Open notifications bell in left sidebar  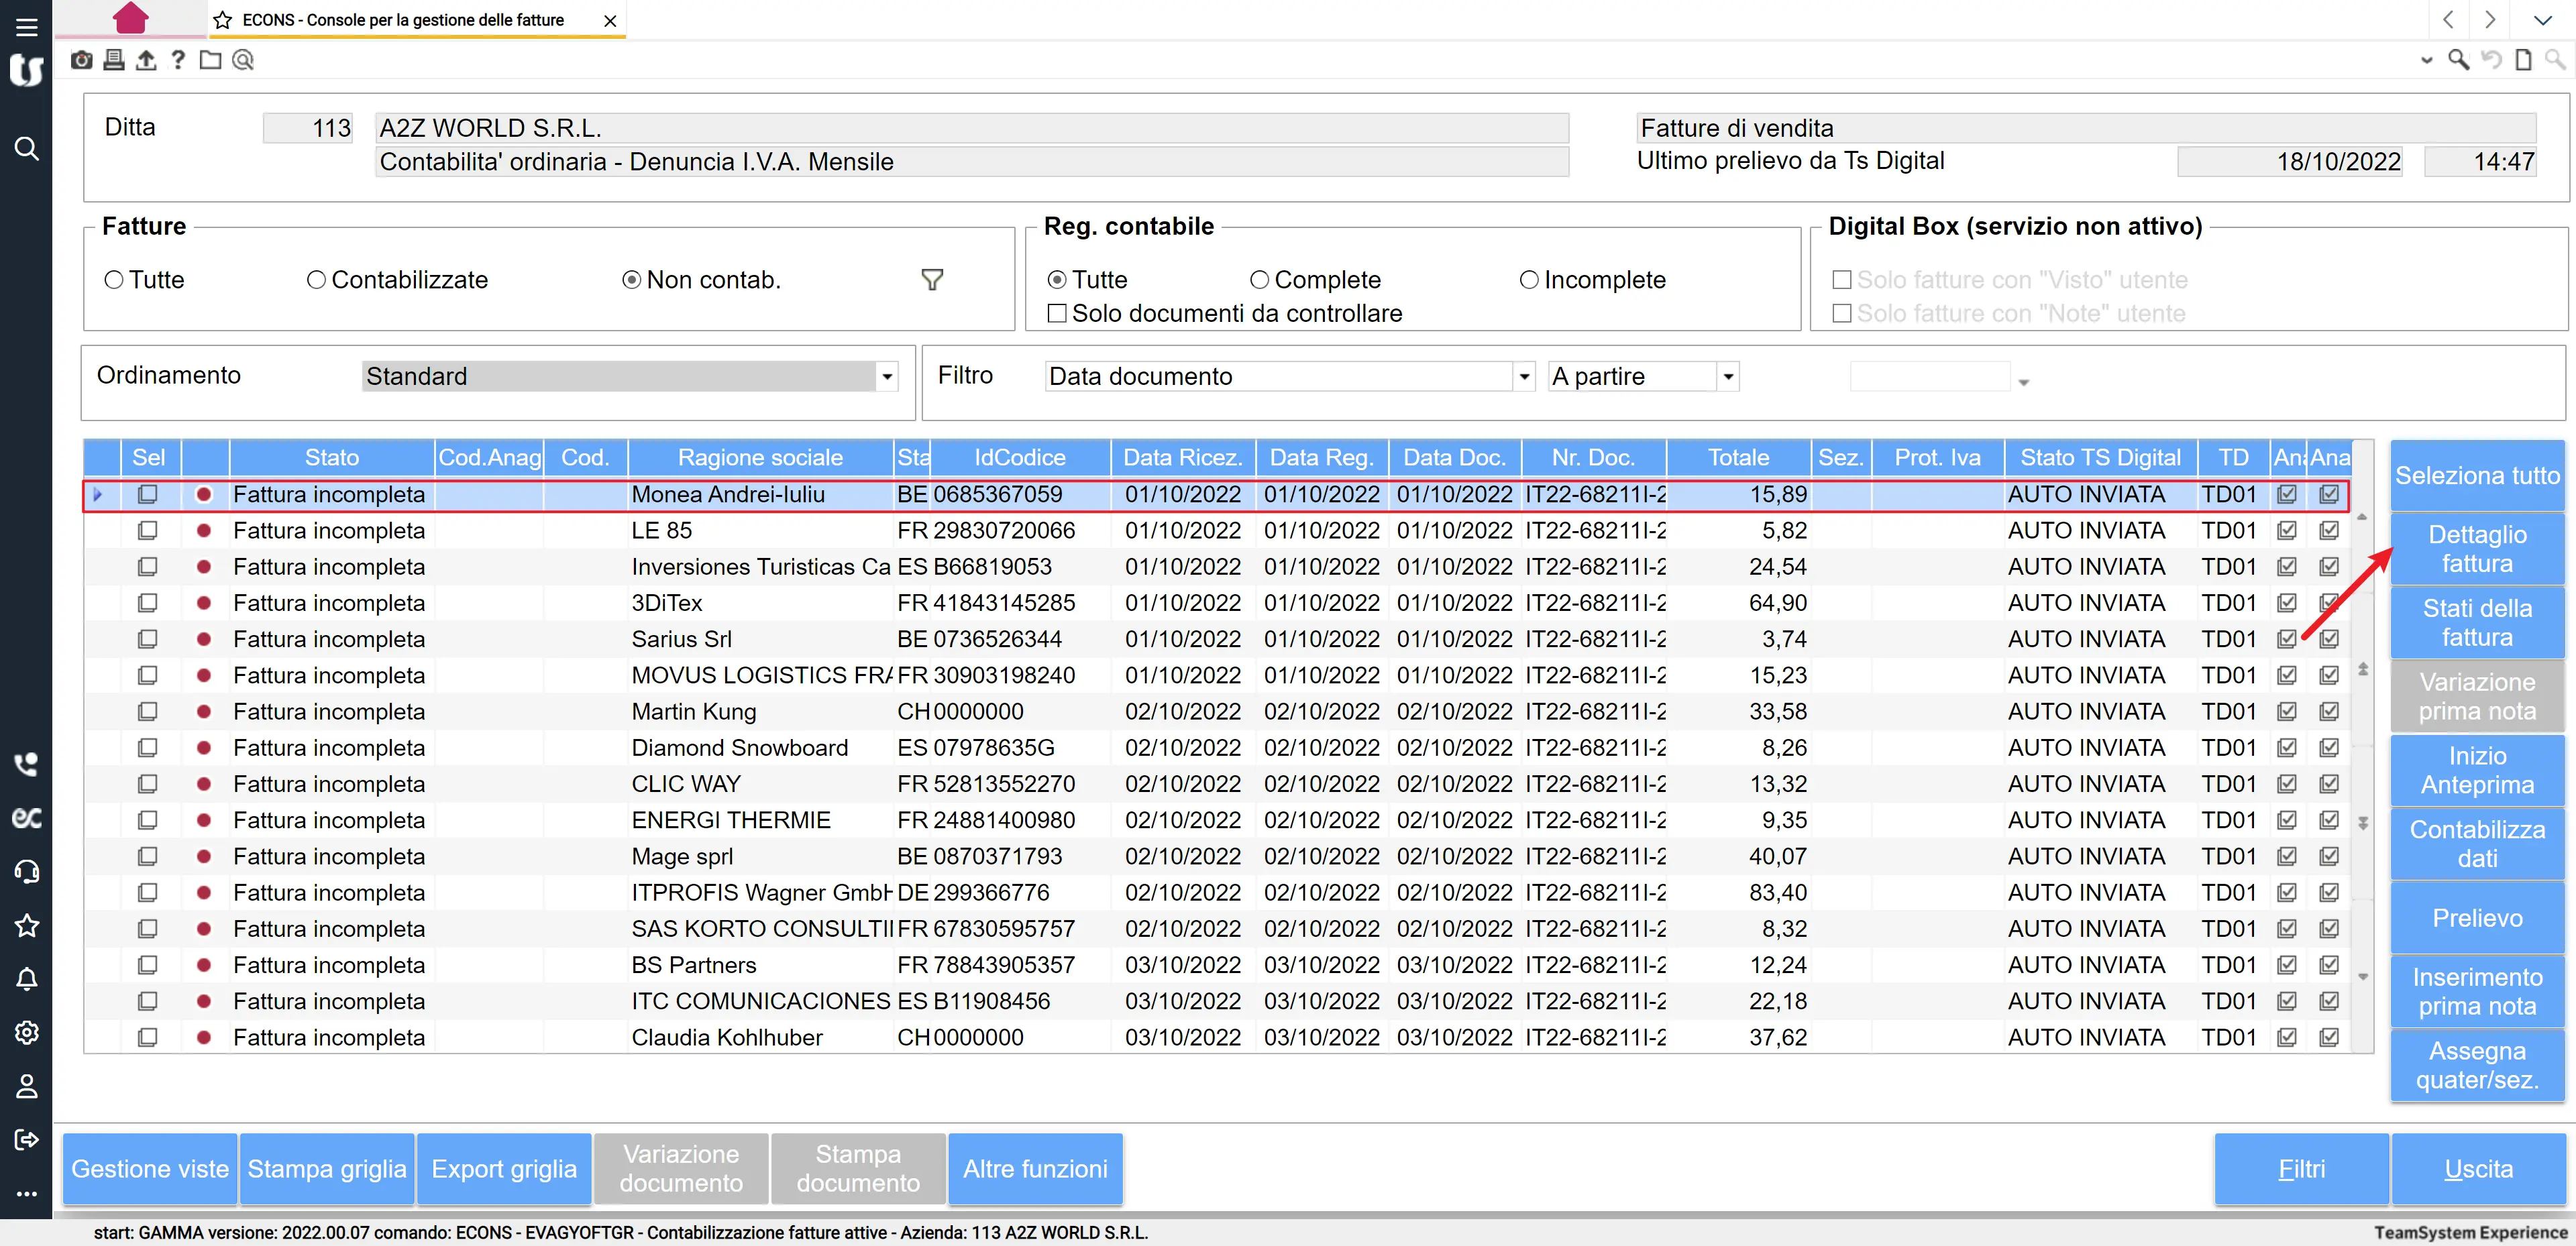pyautogui.click(x=27, y=979)
